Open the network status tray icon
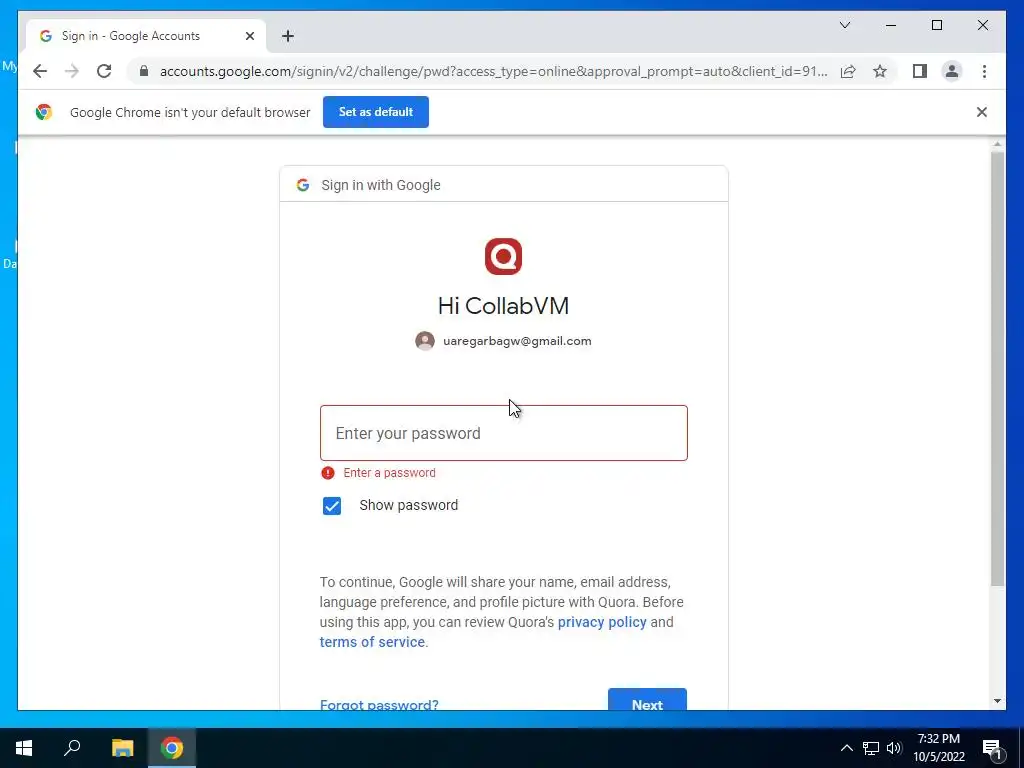 [871, 748]
